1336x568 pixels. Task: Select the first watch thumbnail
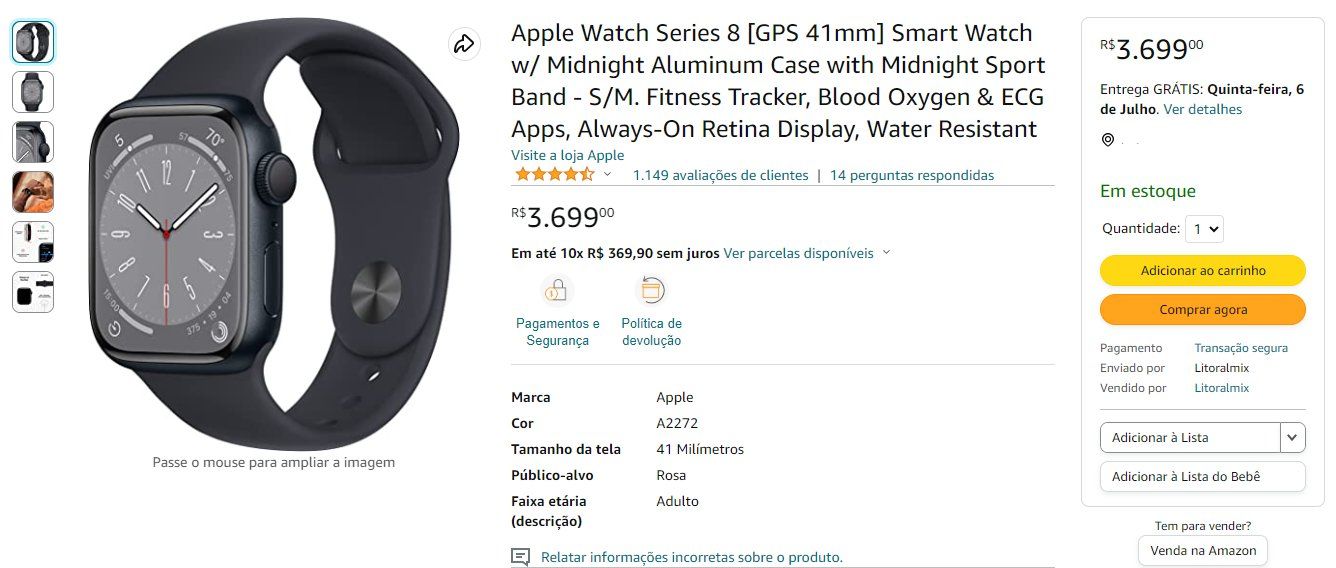(x=33, y=42)
